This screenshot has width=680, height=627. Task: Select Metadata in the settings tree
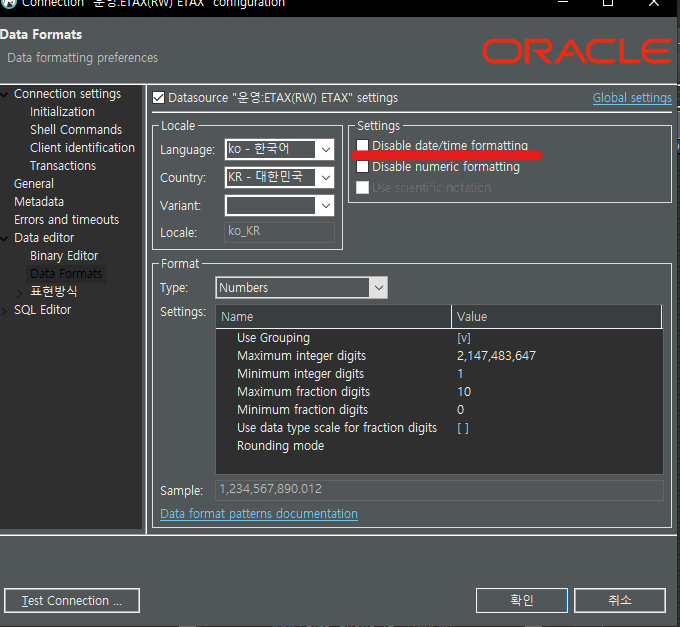(39, 202)
